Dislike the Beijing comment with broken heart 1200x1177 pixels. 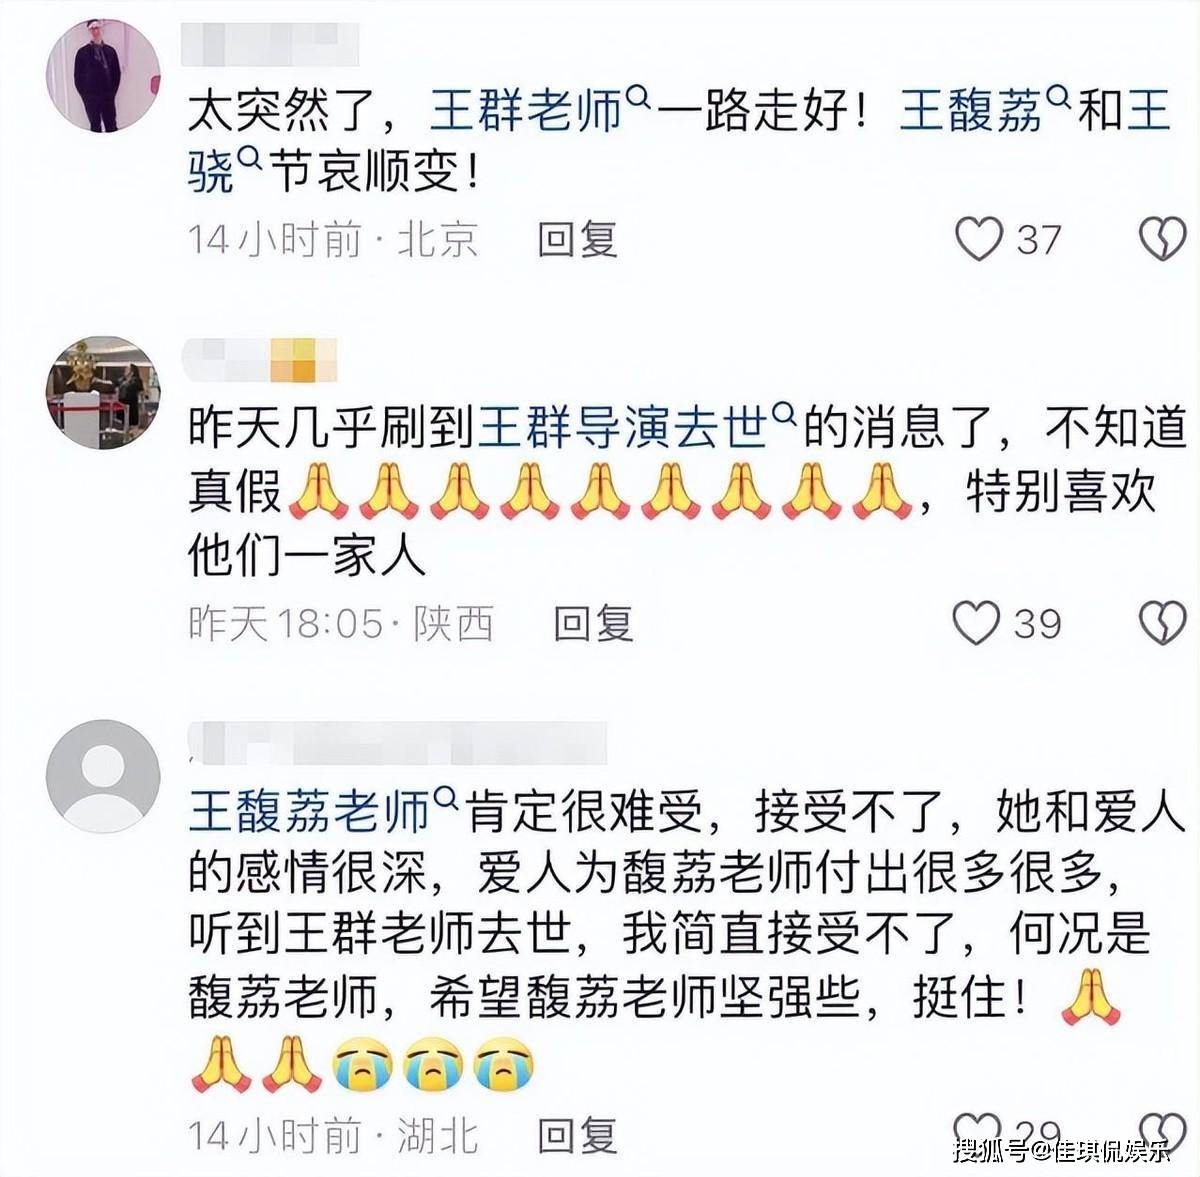1163,240
